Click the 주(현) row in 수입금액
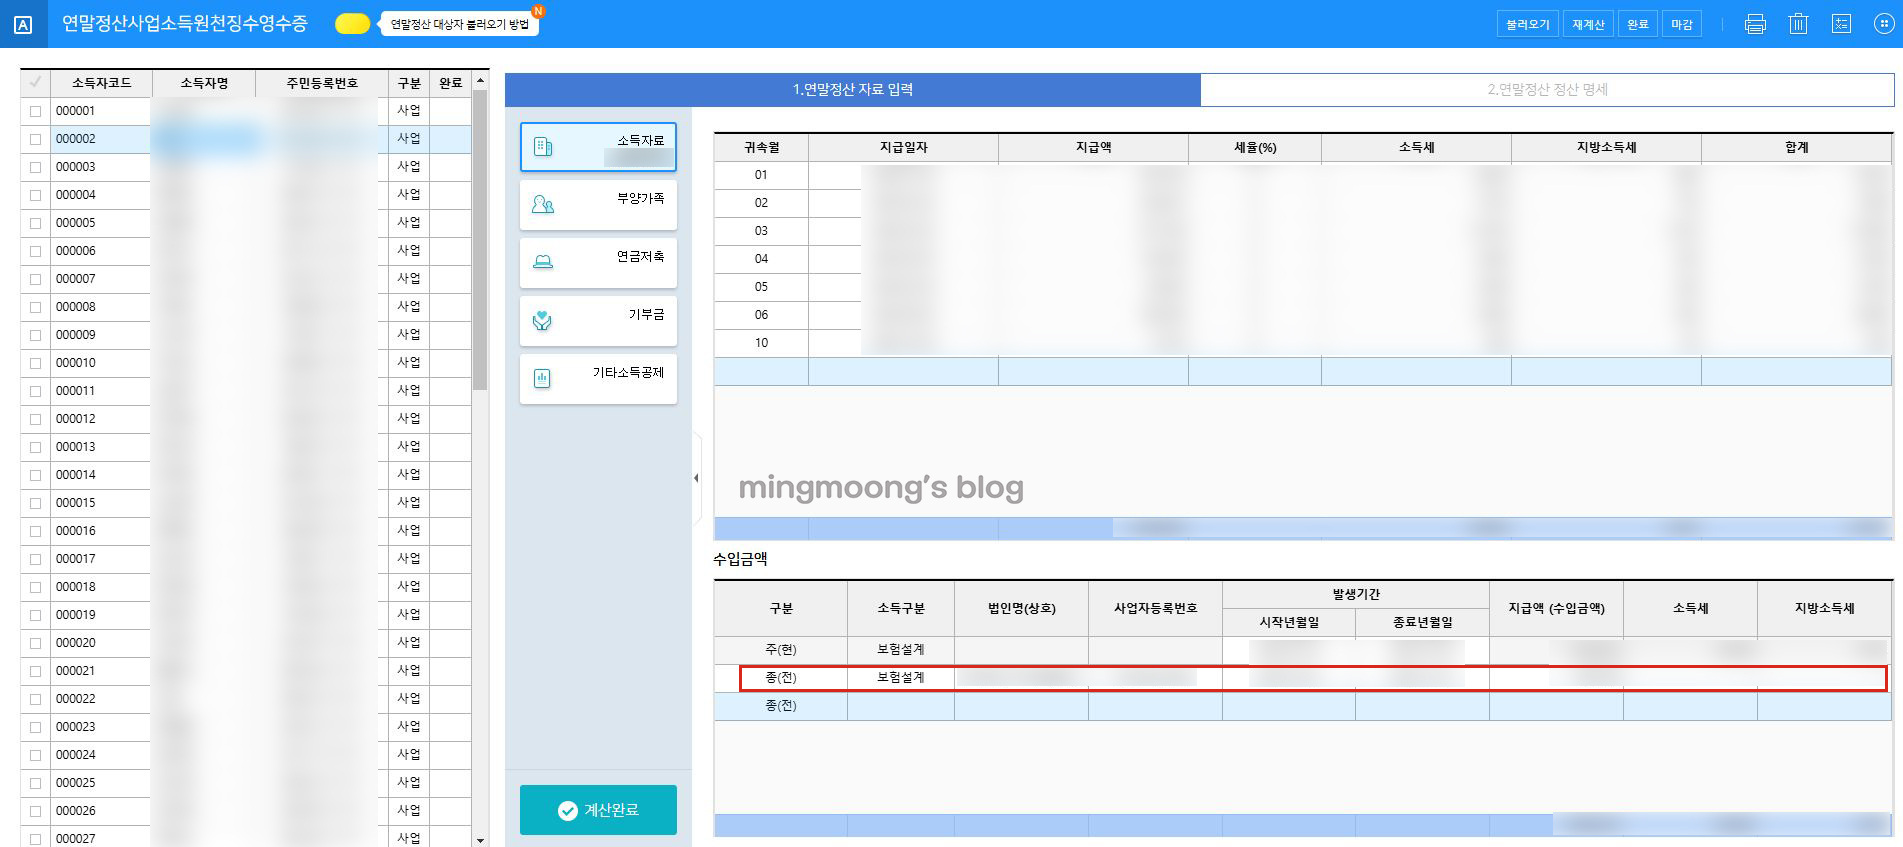1903x847 pixels. (x=1303, y=650)
